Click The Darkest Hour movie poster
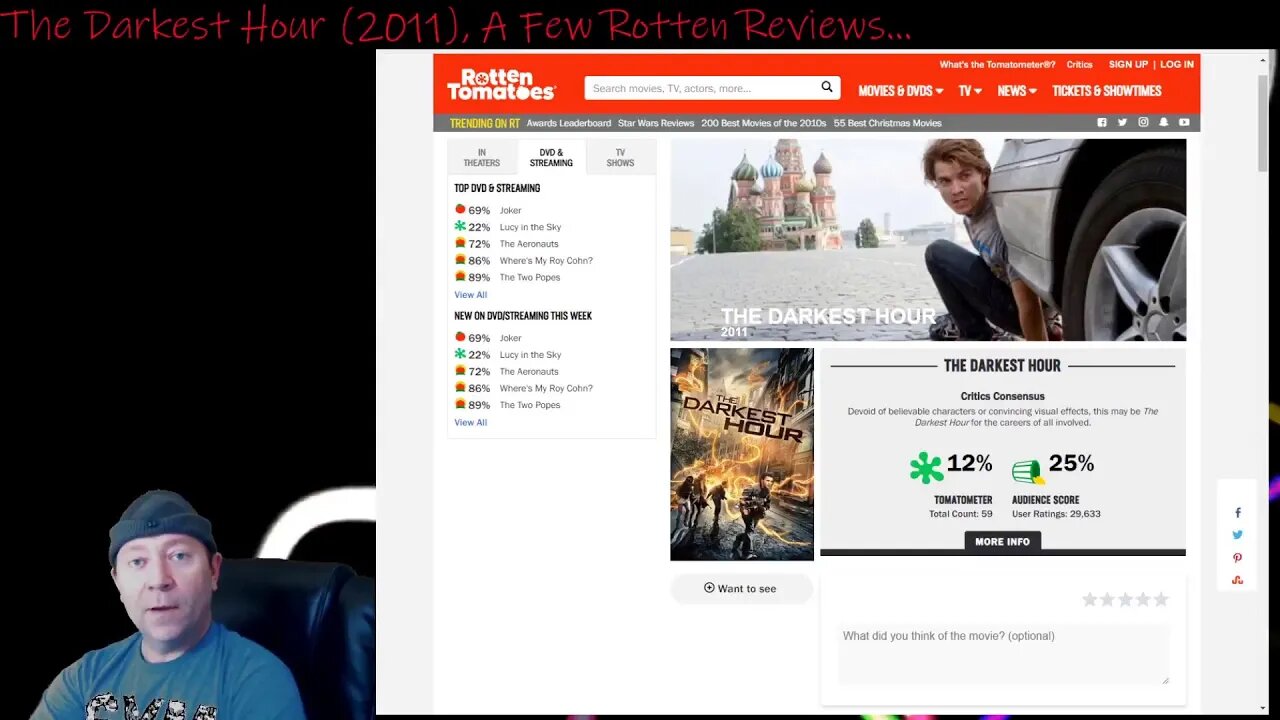Image resolution: width=1280 pixels, height=720 pixels. [742, 454]
